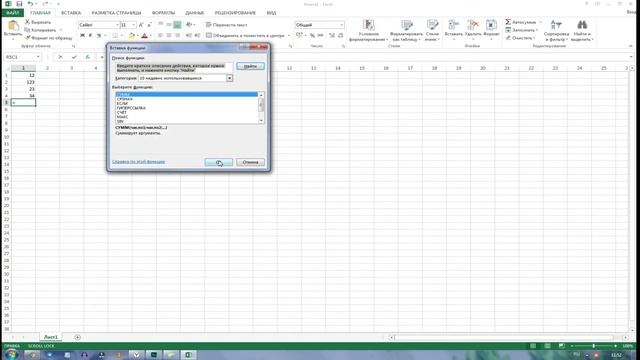The image size is (640, 360).
Task: Click the add new sheet plus button
Action: pyautogui.click(x=77, y=337)
